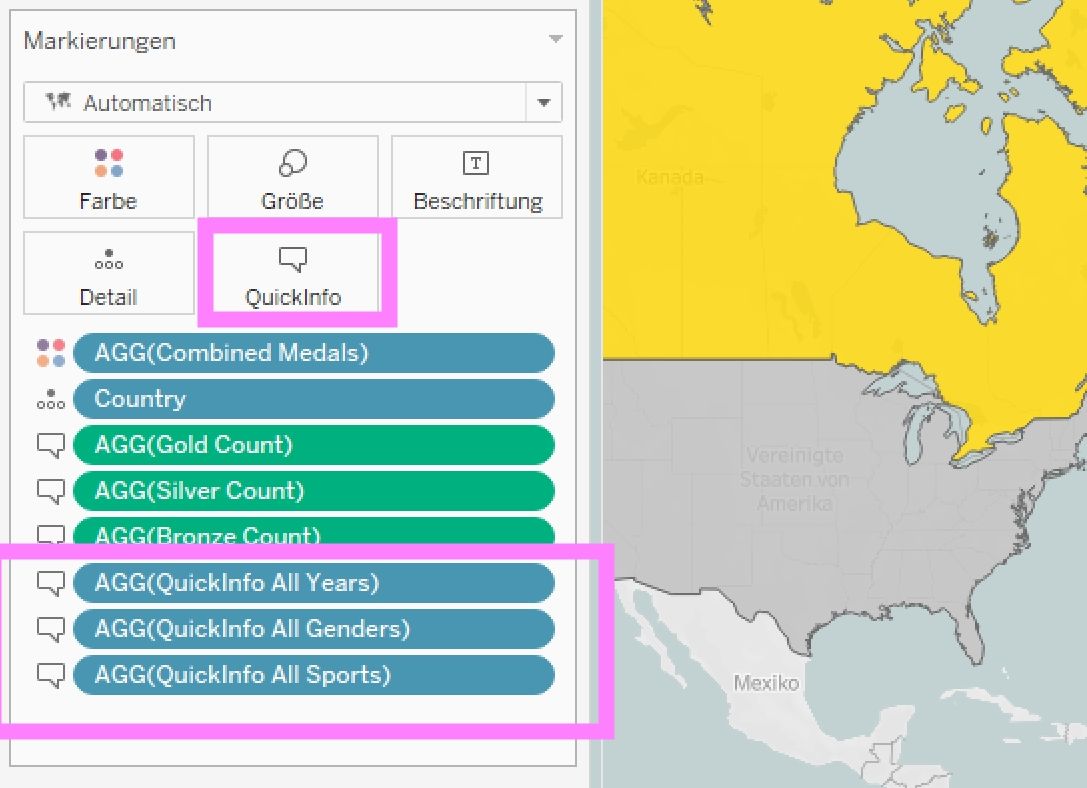Open the Automatisch mark type dropdown

point(293,103)
